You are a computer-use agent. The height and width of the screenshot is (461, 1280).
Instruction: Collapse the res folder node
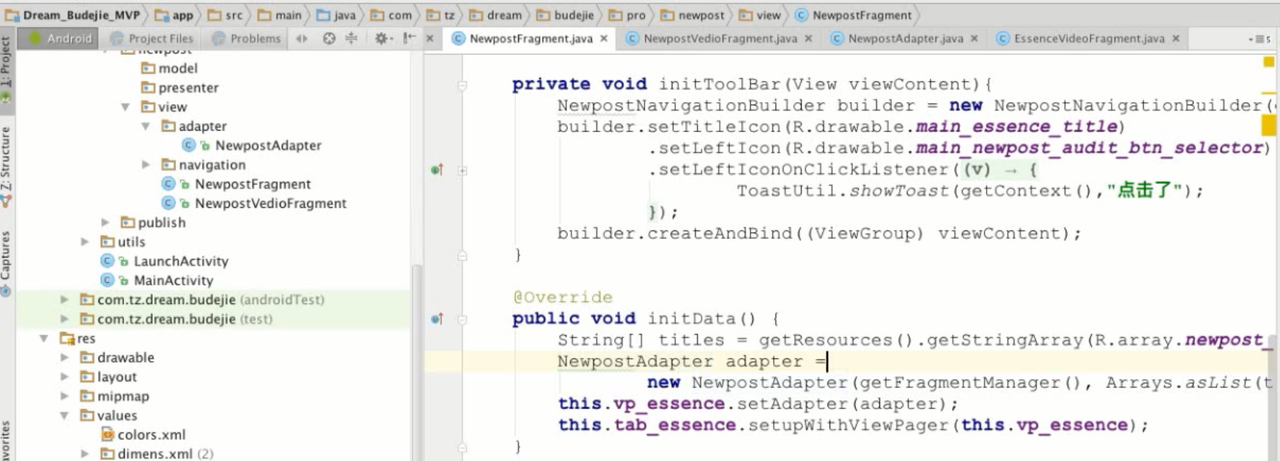tap(45, 338)
